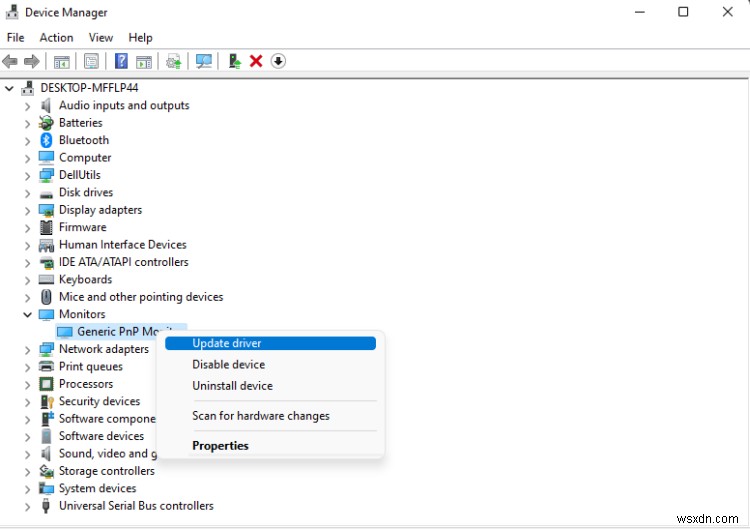Viewport: 750px width, 529px height.
Task: Select the Display adapters label
Action: pyautogui.click(x=100, y=210)
